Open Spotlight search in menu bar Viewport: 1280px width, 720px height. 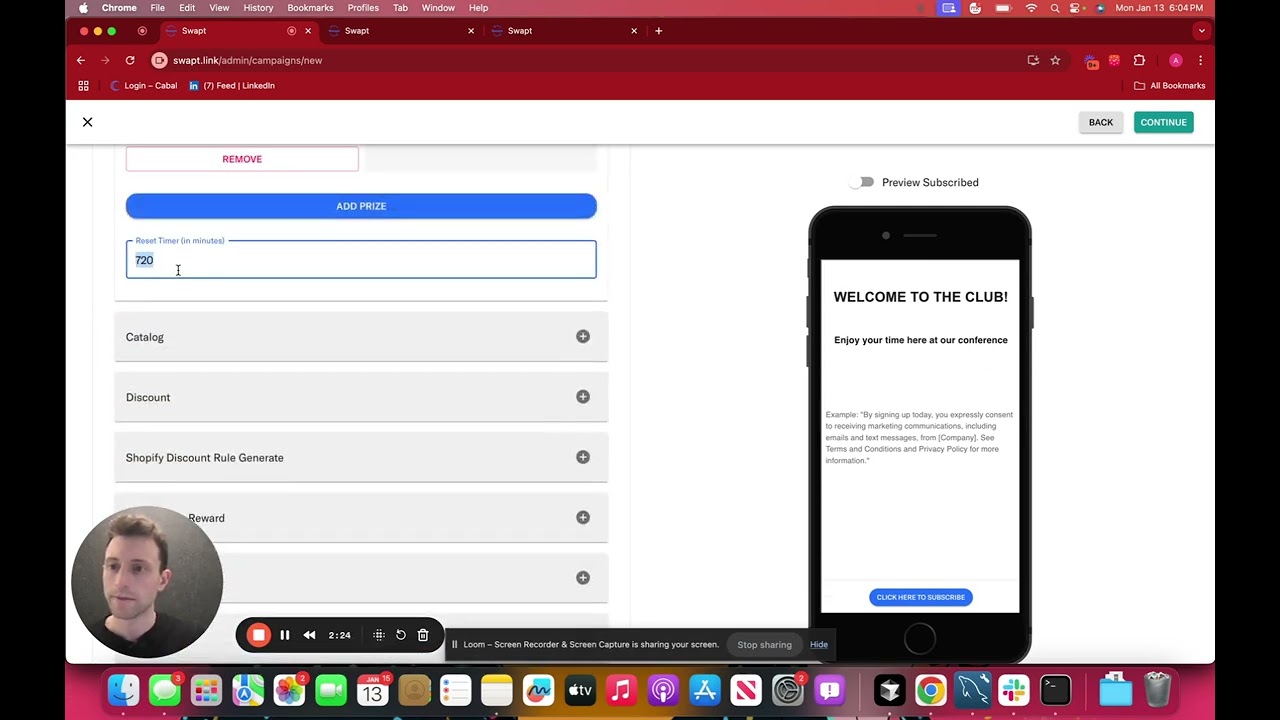coord(1055,8)
